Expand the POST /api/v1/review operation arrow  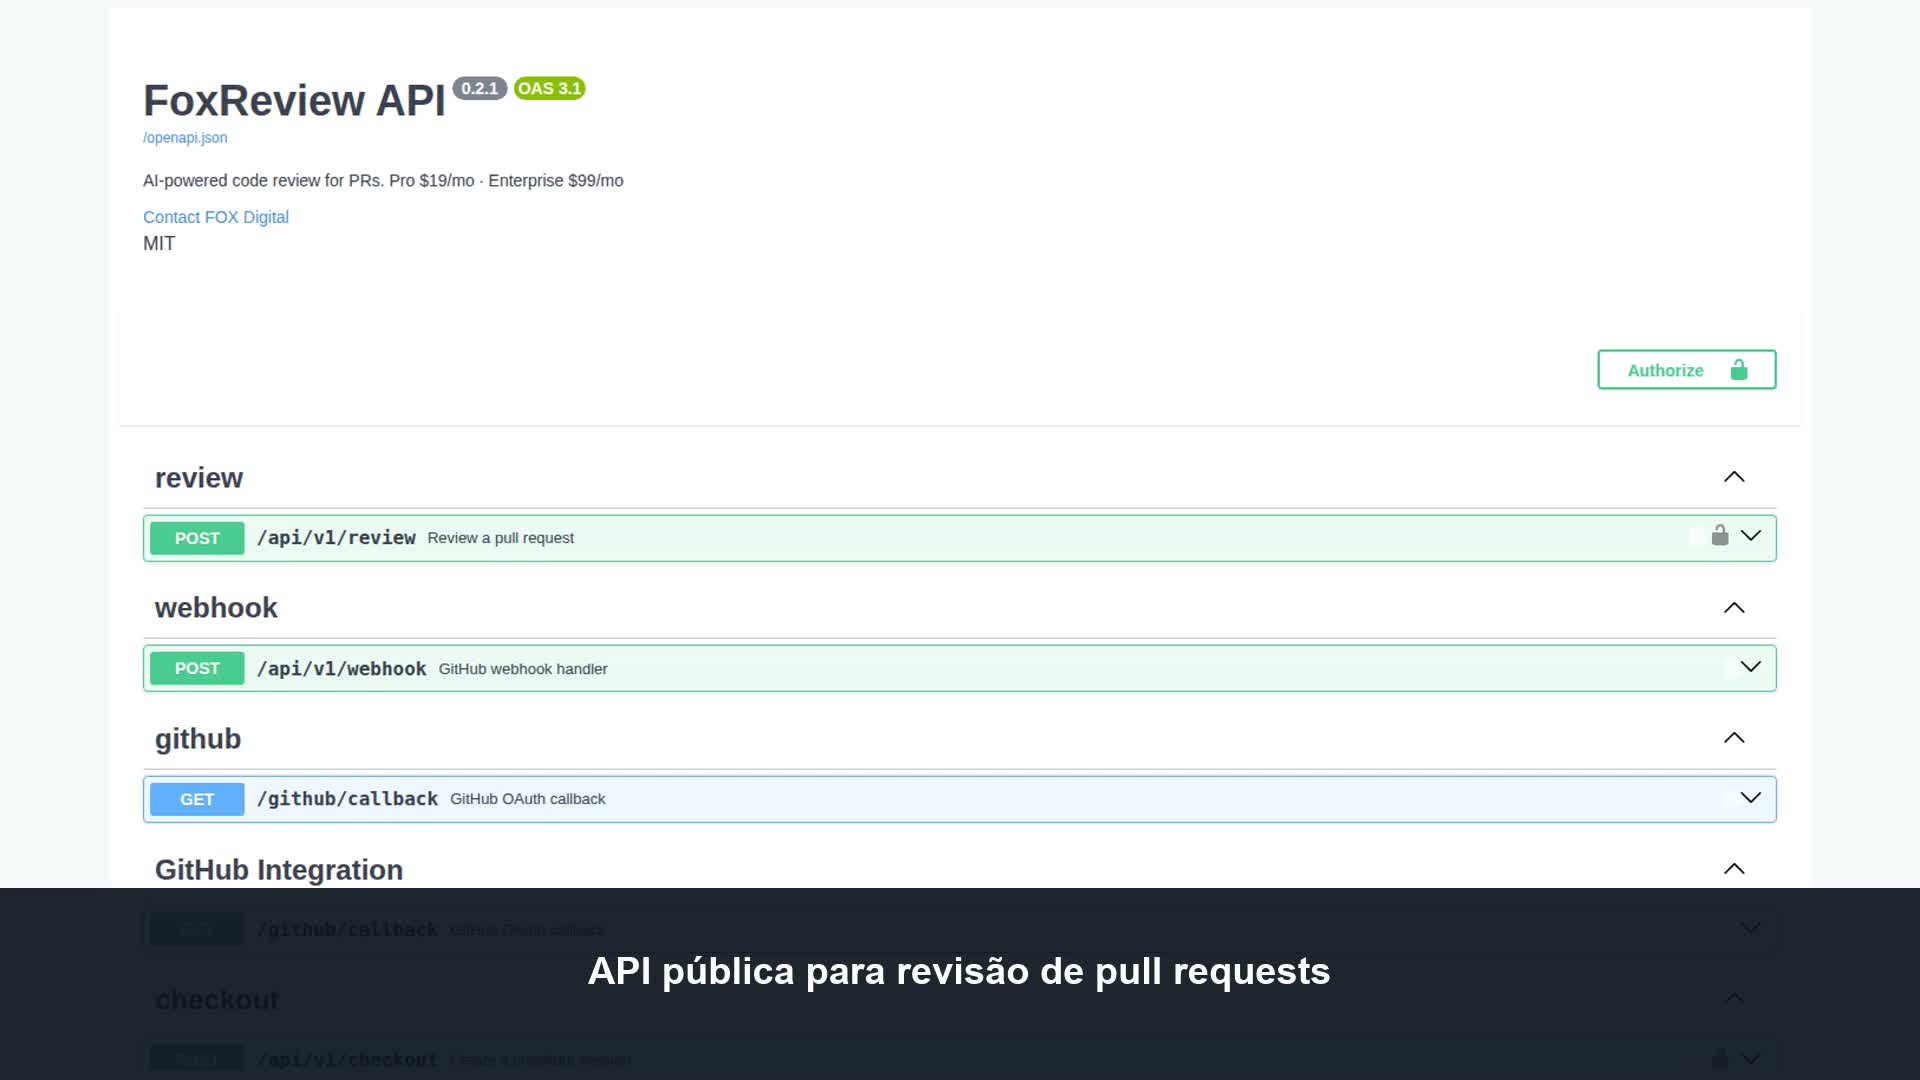pyautogui.click(x=1751, y=536)
